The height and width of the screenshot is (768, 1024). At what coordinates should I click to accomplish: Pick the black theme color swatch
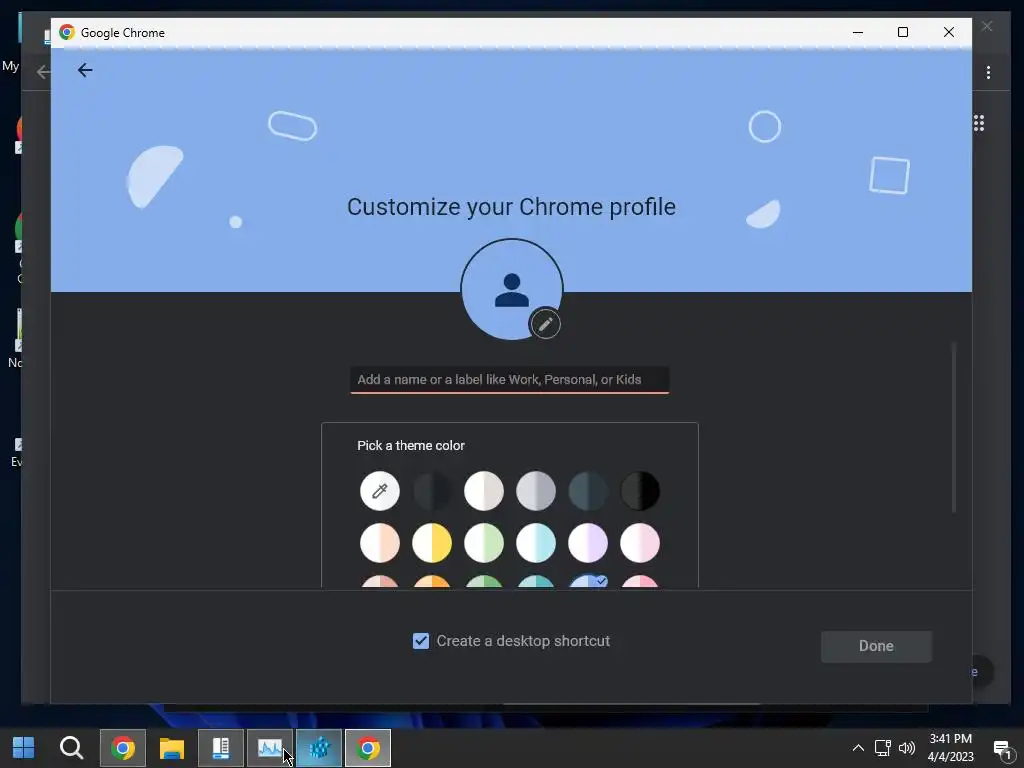[x=640, y=490]
